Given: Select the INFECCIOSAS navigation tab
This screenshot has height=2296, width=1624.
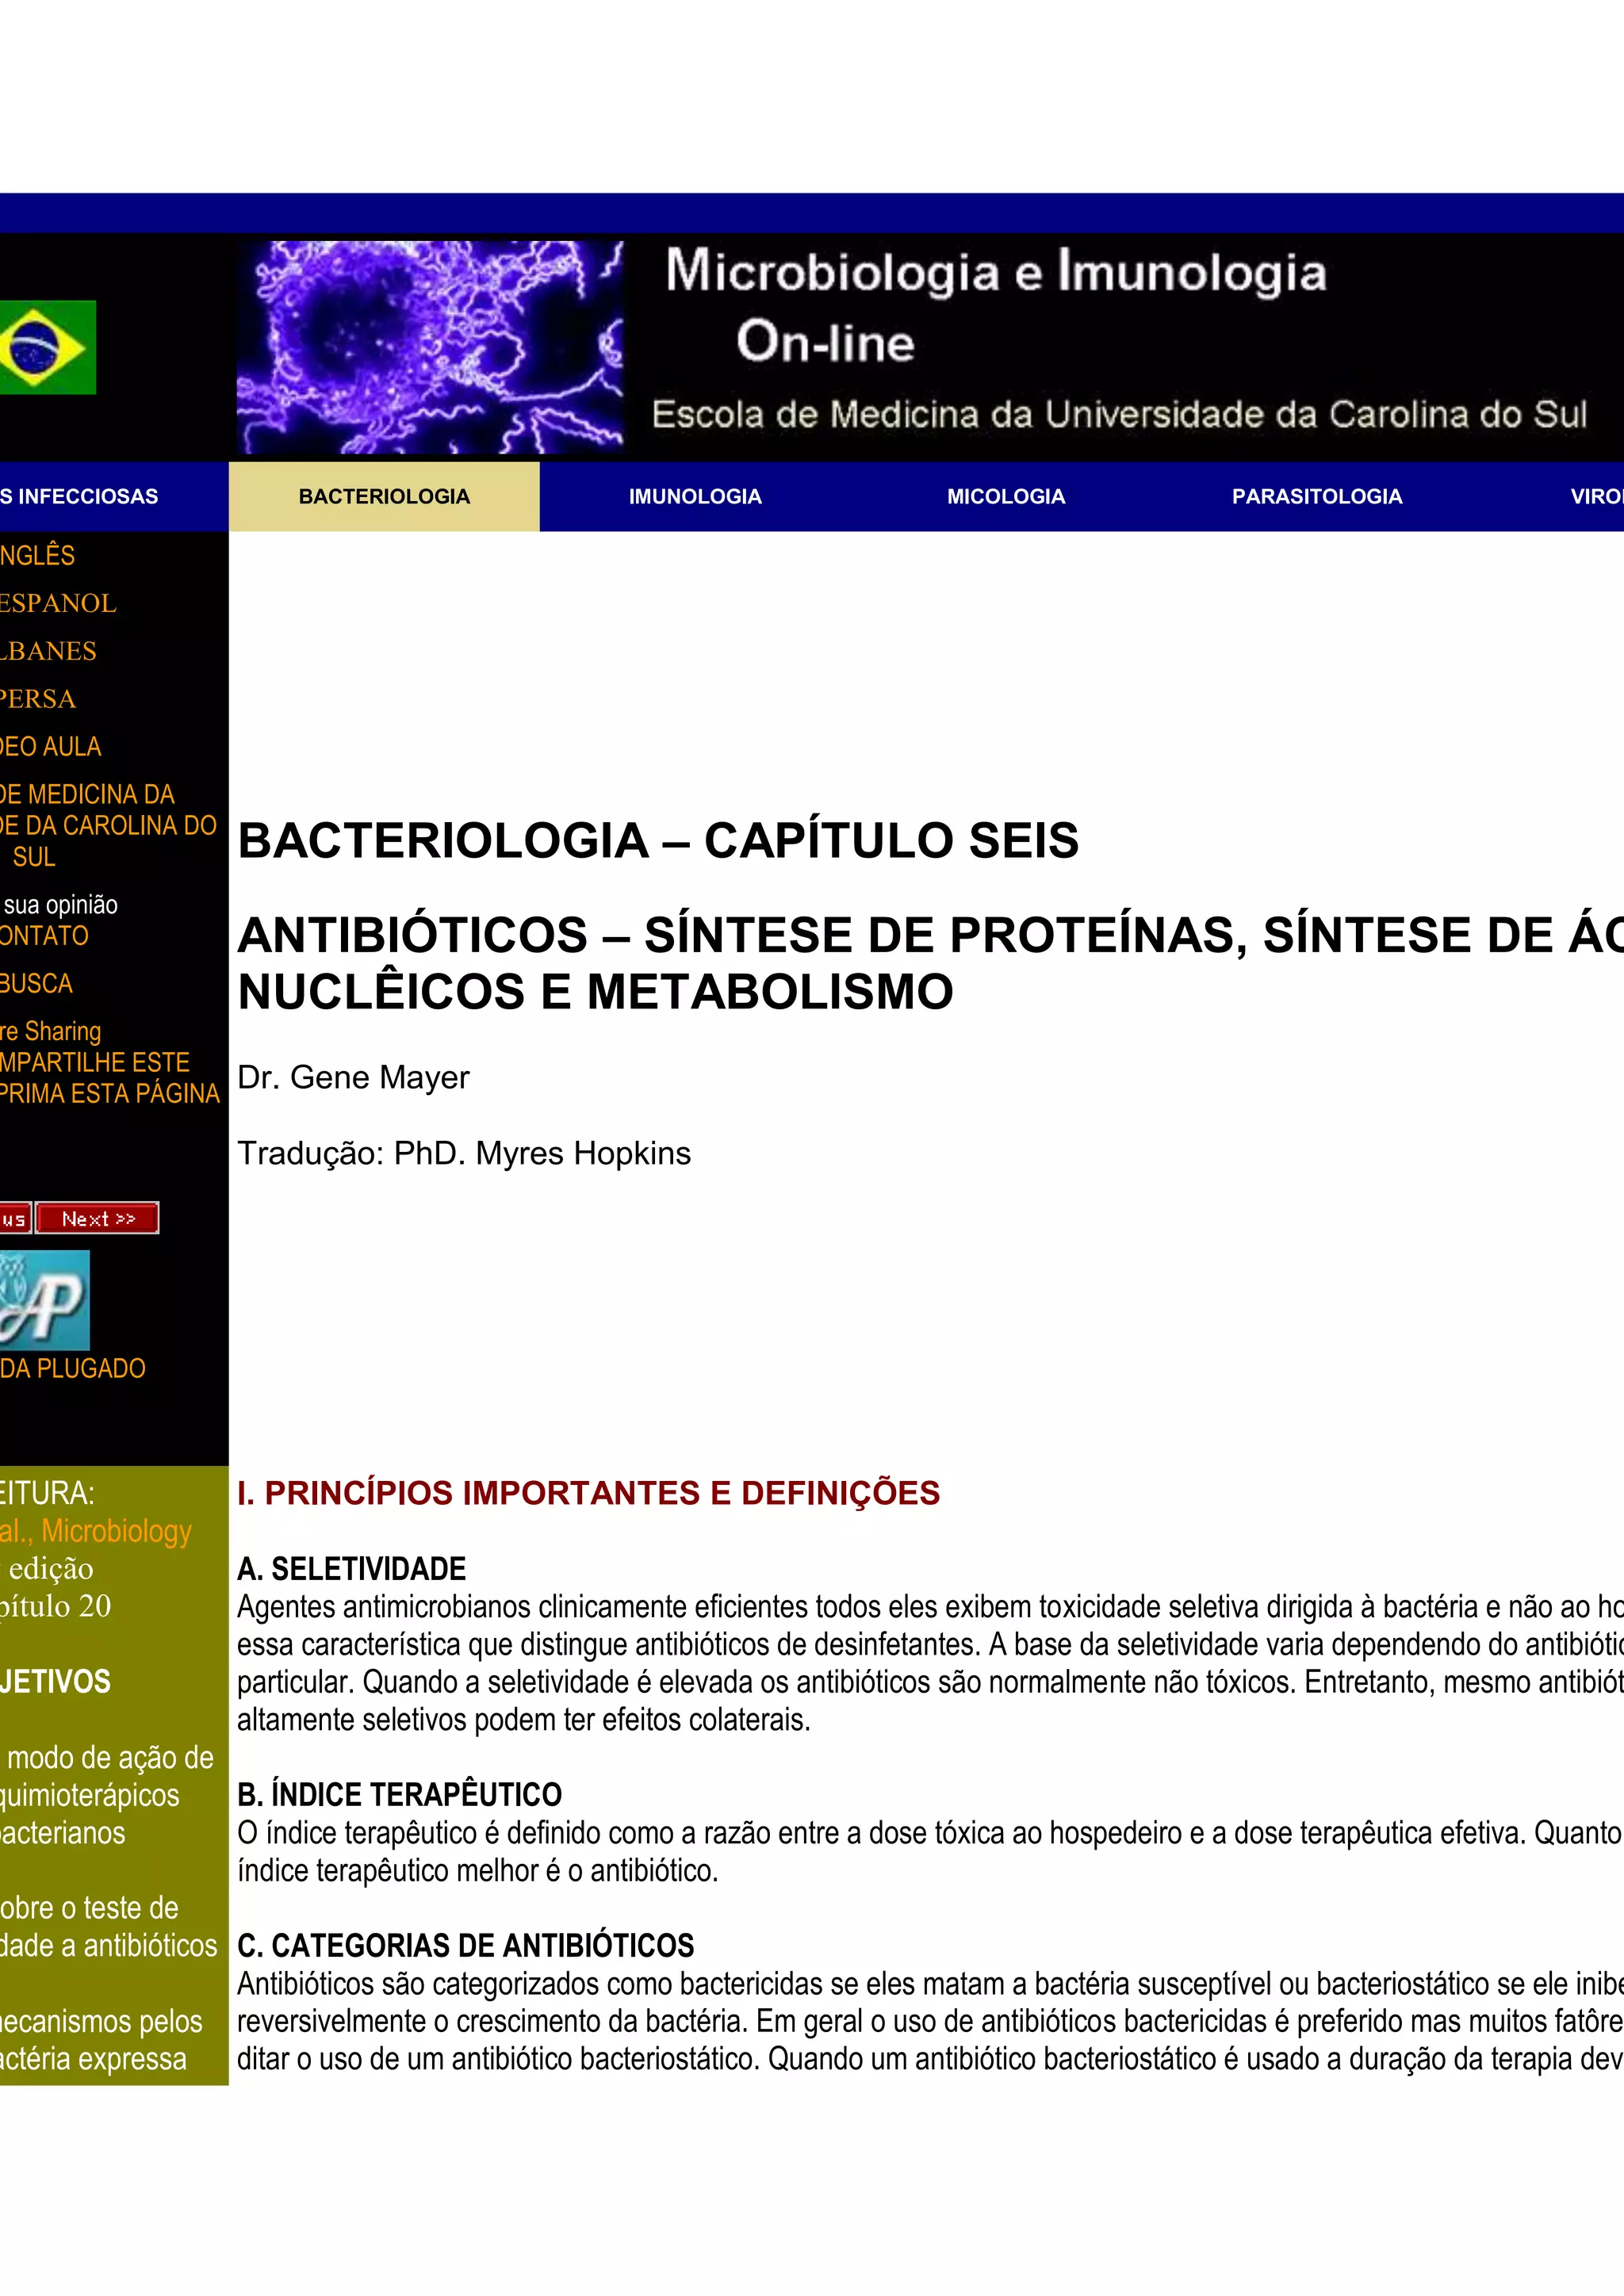Looking at the screenshot, I should tap(80, 497).
